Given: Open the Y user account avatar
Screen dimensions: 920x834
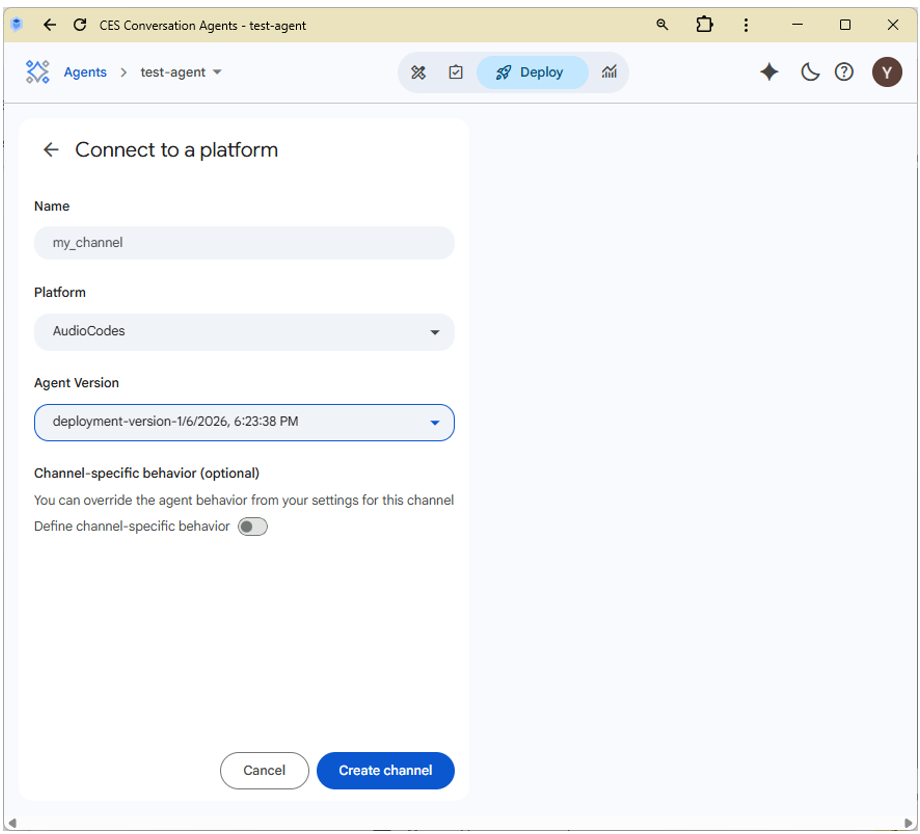Looking at the screenshot, I should 886,72.
